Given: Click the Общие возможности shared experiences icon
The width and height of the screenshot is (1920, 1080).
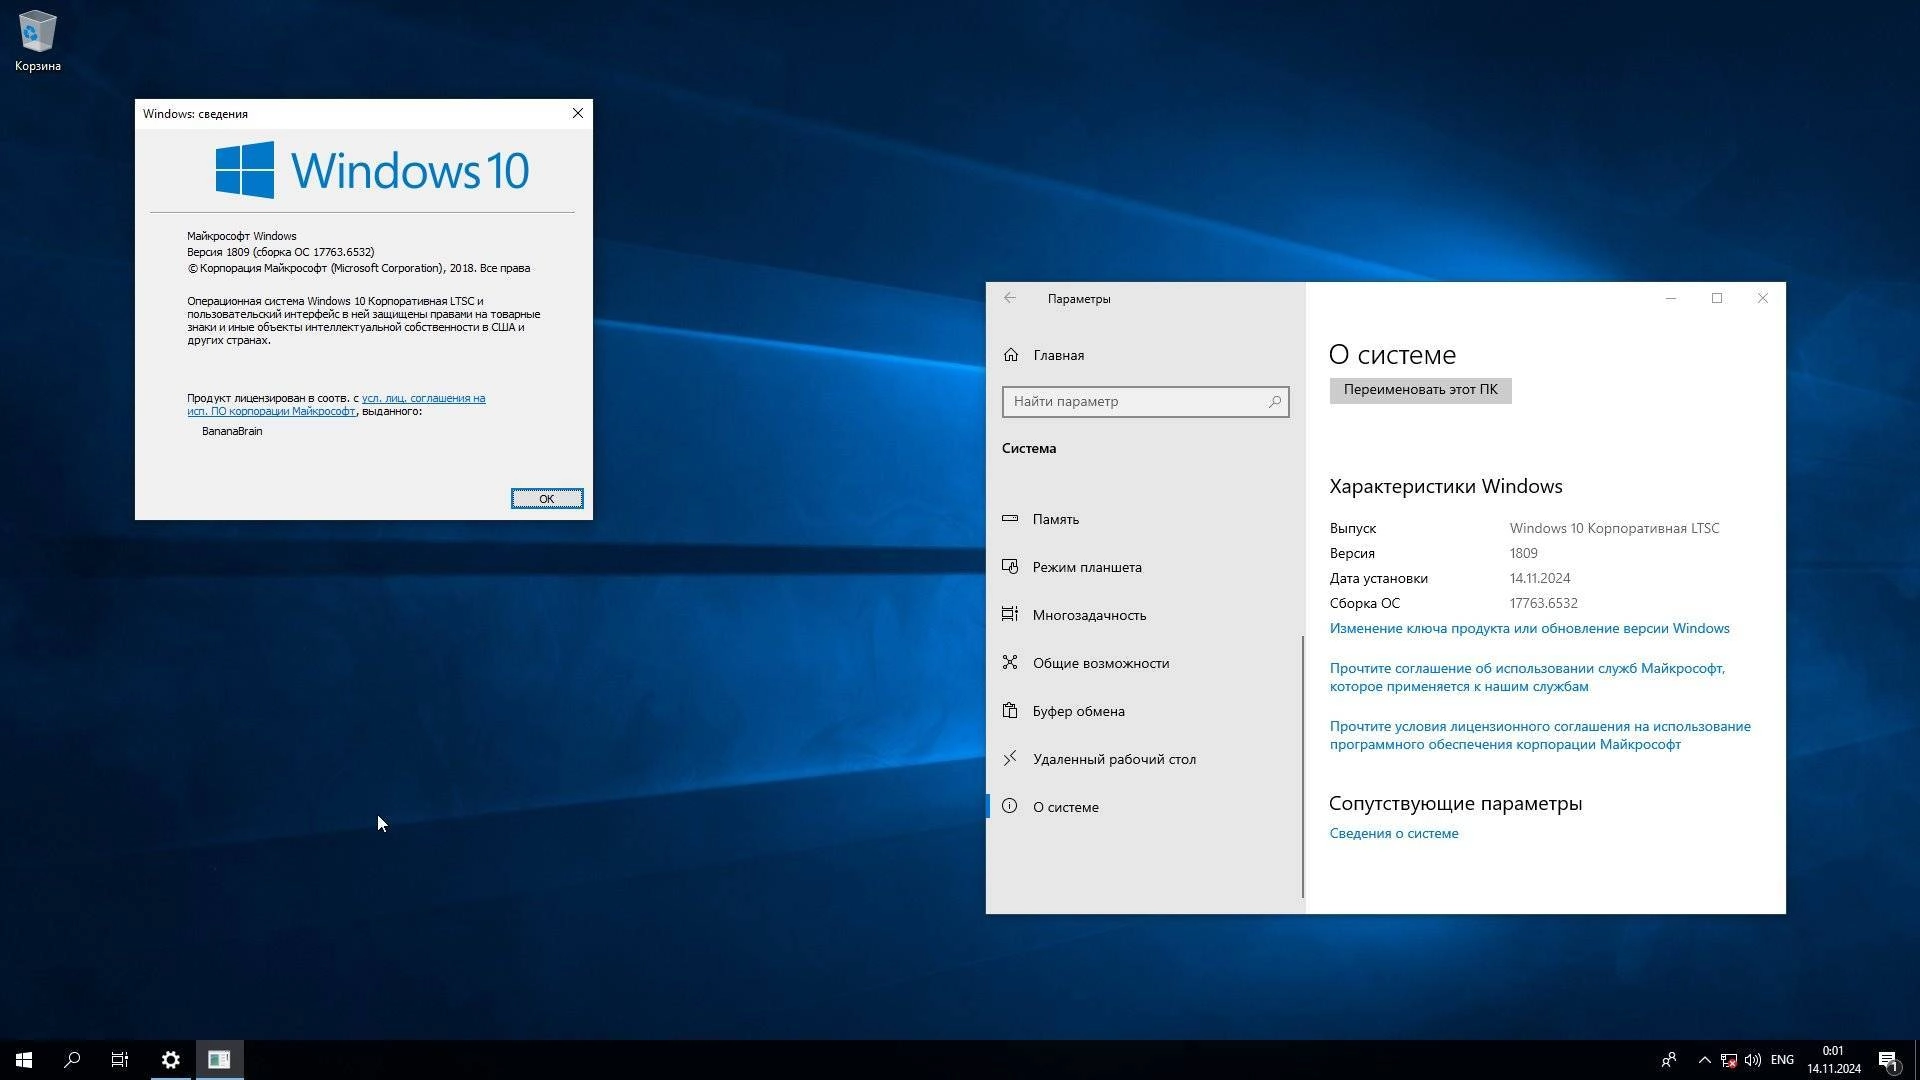Looking at the screenshot, I should tap(1010, 663).
